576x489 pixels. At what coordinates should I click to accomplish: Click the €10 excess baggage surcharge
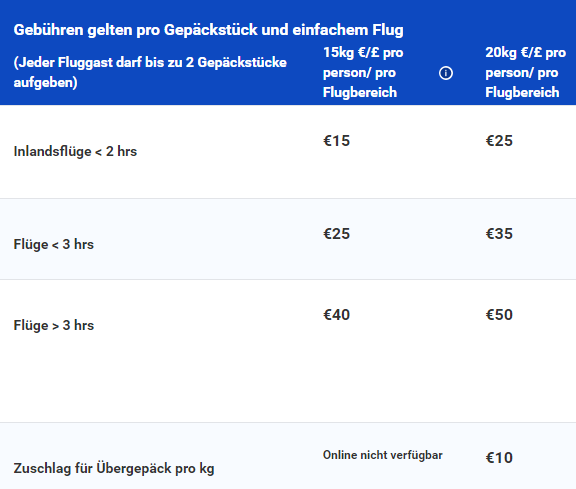pyautogui.click(x=499, y=458)
